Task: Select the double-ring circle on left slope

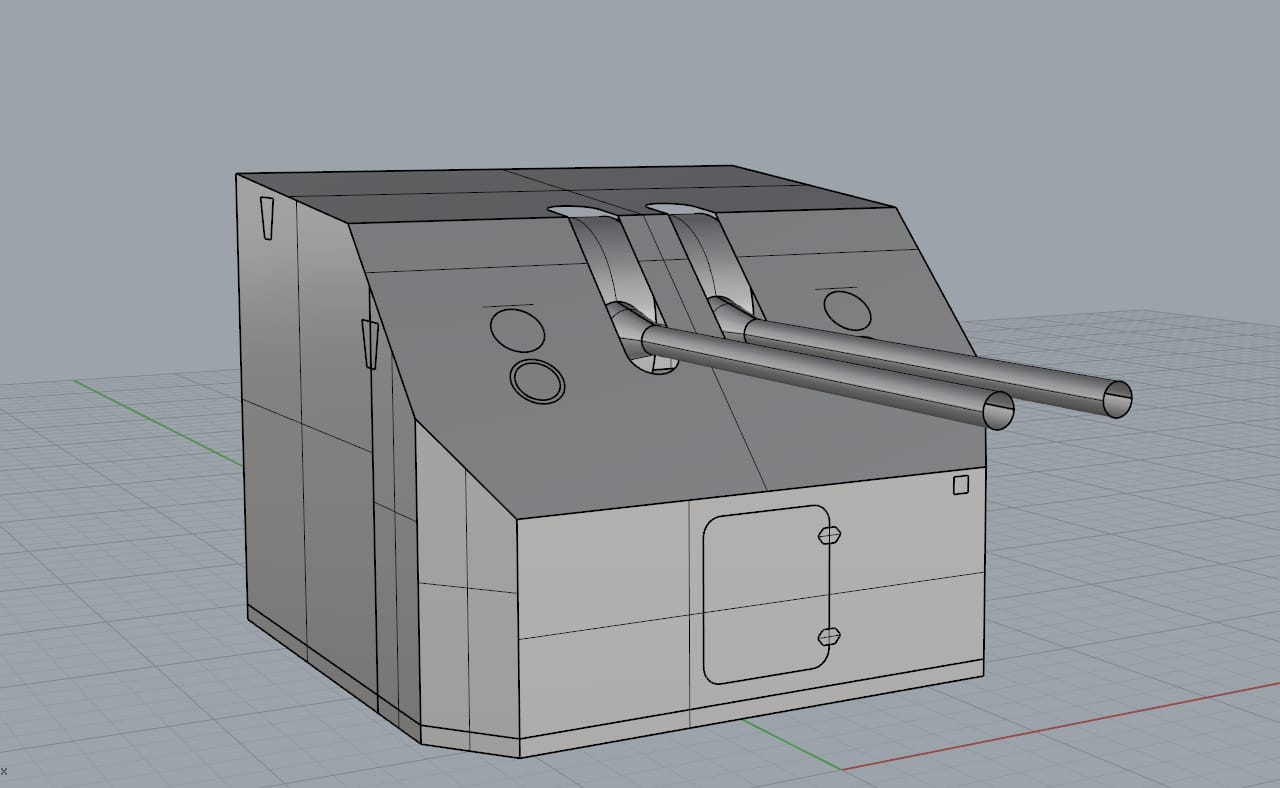Action: 537,381
